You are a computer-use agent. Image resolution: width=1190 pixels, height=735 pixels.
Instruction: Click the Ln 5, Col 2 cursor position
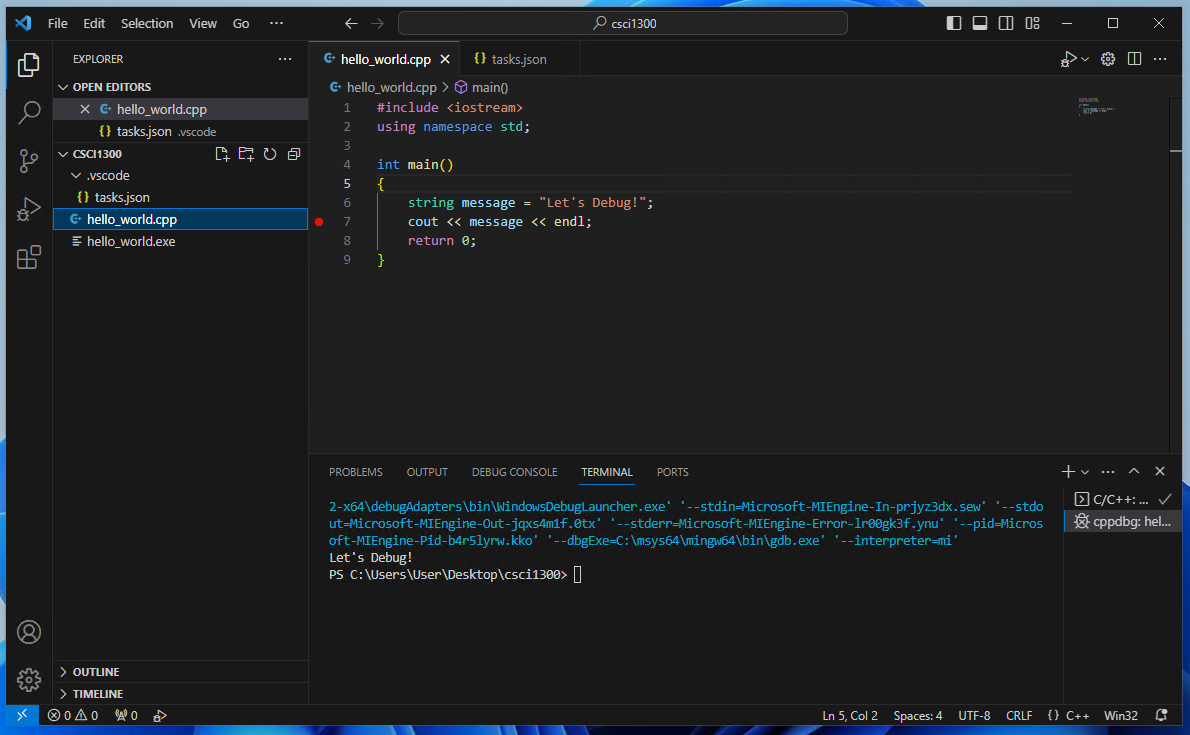[850, 715]
